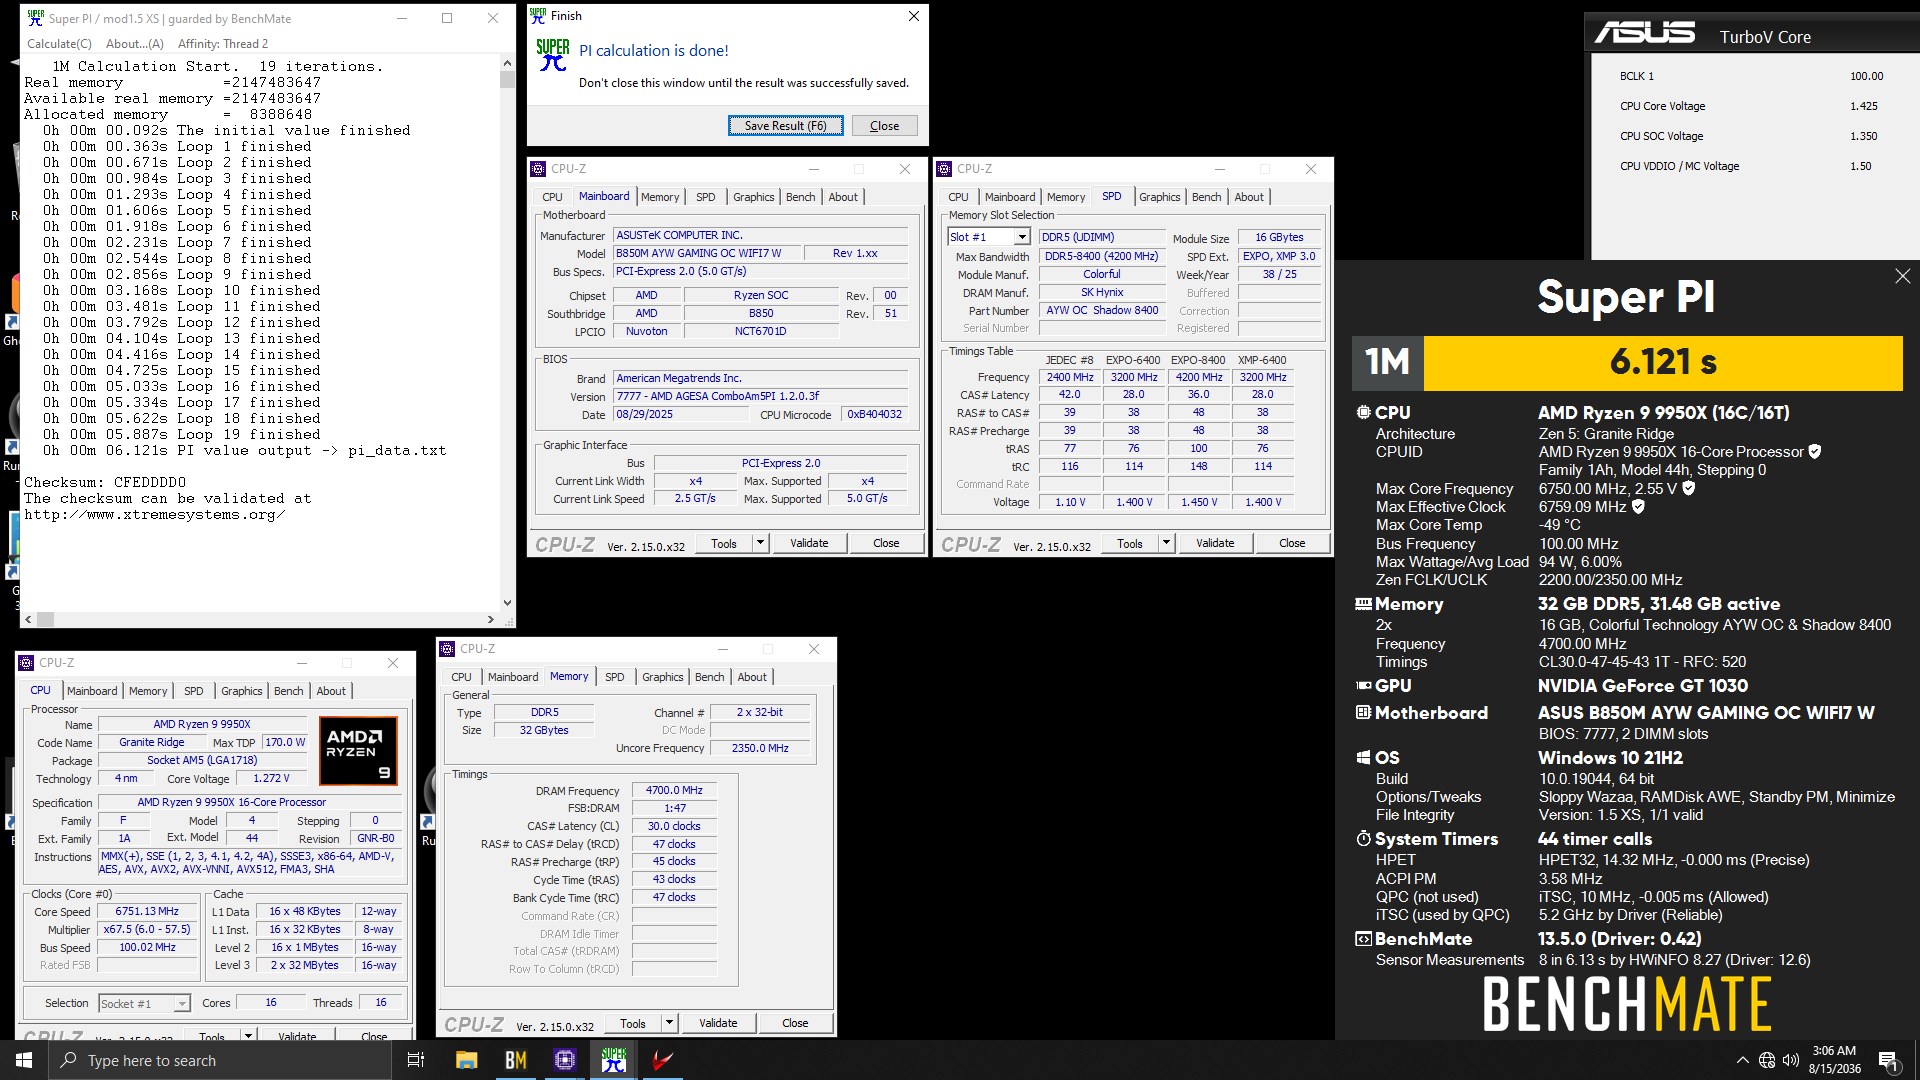This screenshot has height=1080, width=1920.
Task: Click the Windows Start button
Action: pyautogui.click(x=24, y=1060)
